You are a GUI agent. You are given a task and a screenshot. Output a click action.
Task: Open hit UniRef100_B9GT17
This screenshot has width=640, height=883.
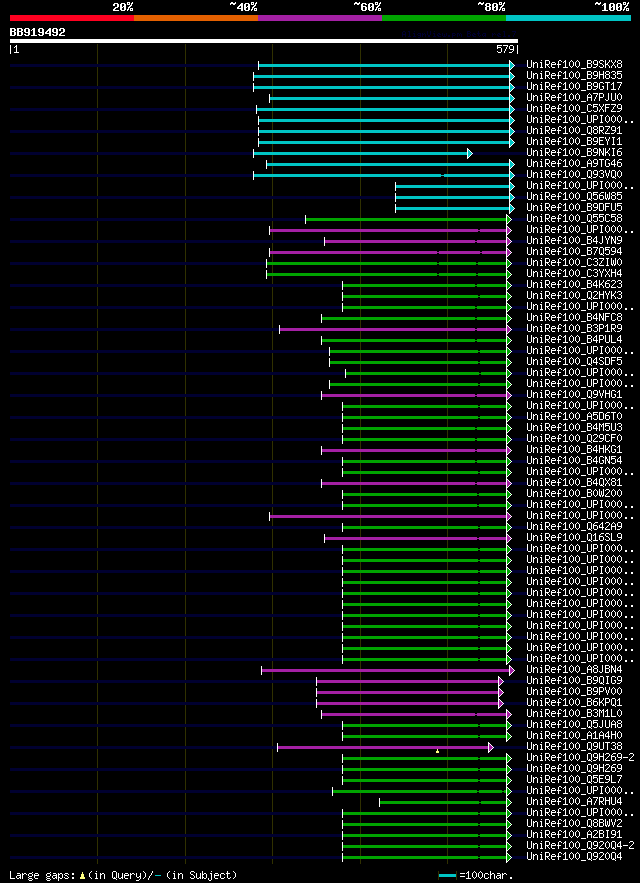(574, 87)
